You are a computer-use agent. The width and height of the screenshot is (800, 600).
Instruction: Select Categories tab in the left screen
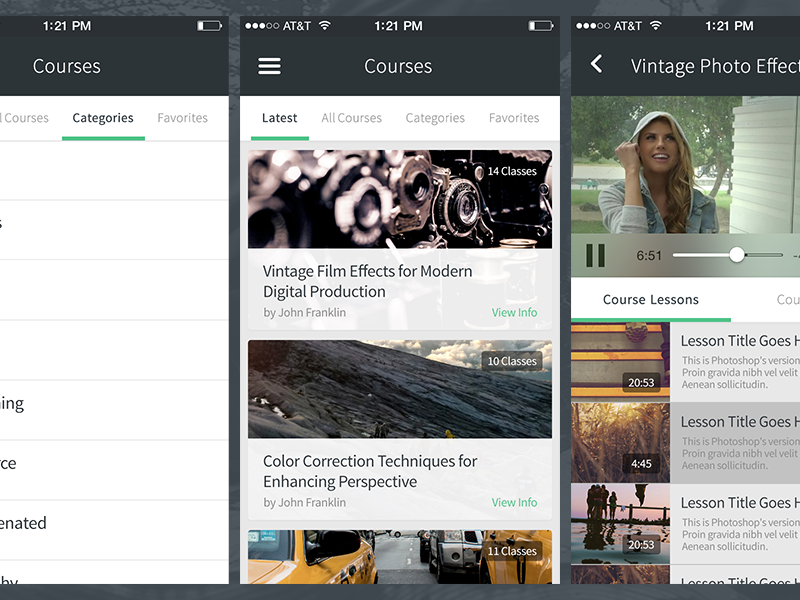click(103, 118)
